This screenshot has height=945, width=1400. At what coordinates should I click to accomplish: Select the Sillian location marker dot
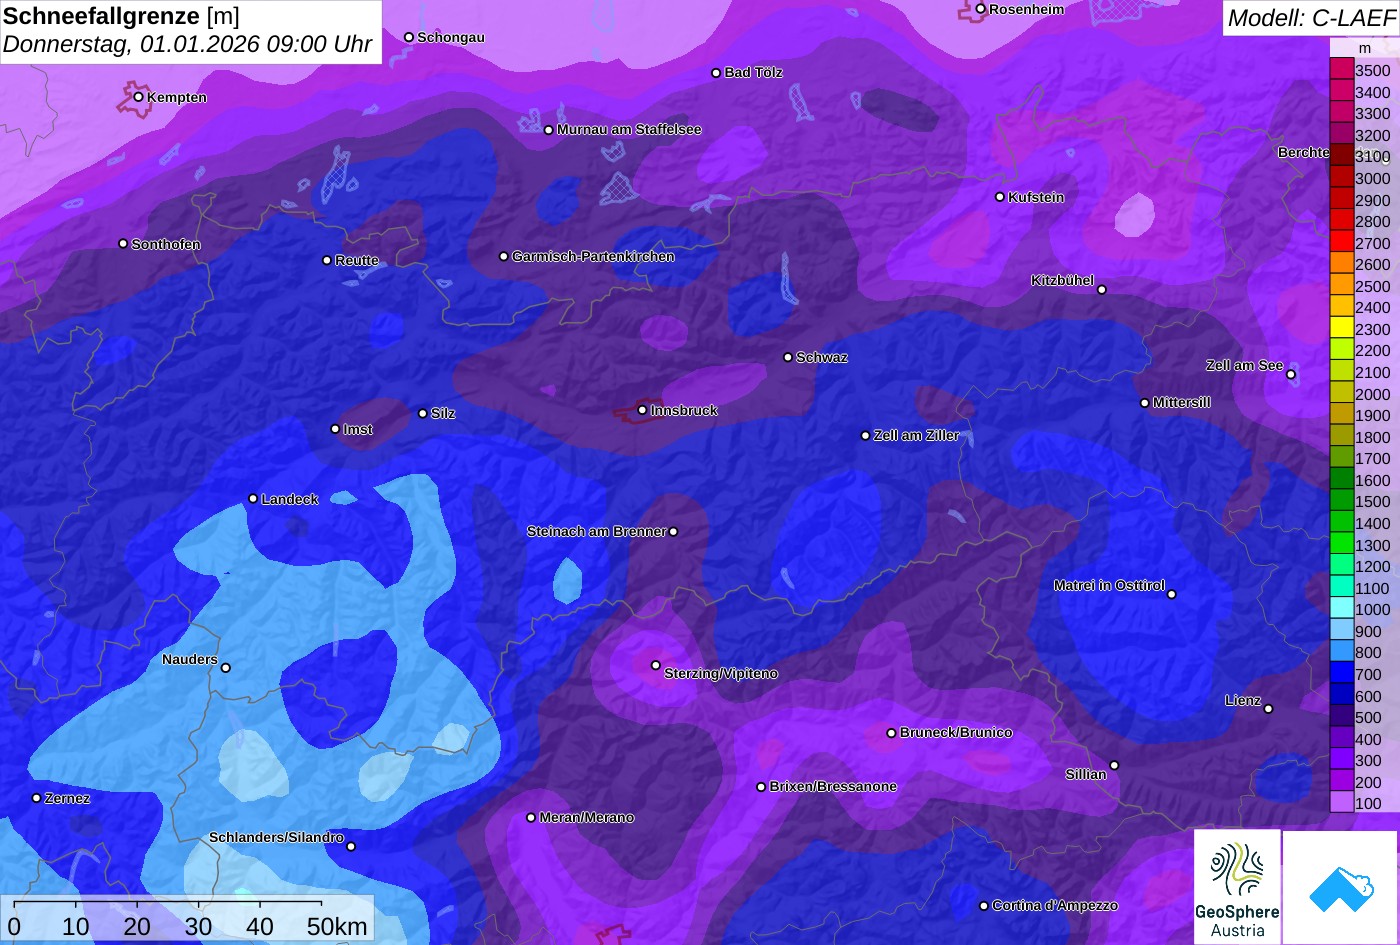(1114, 766)
